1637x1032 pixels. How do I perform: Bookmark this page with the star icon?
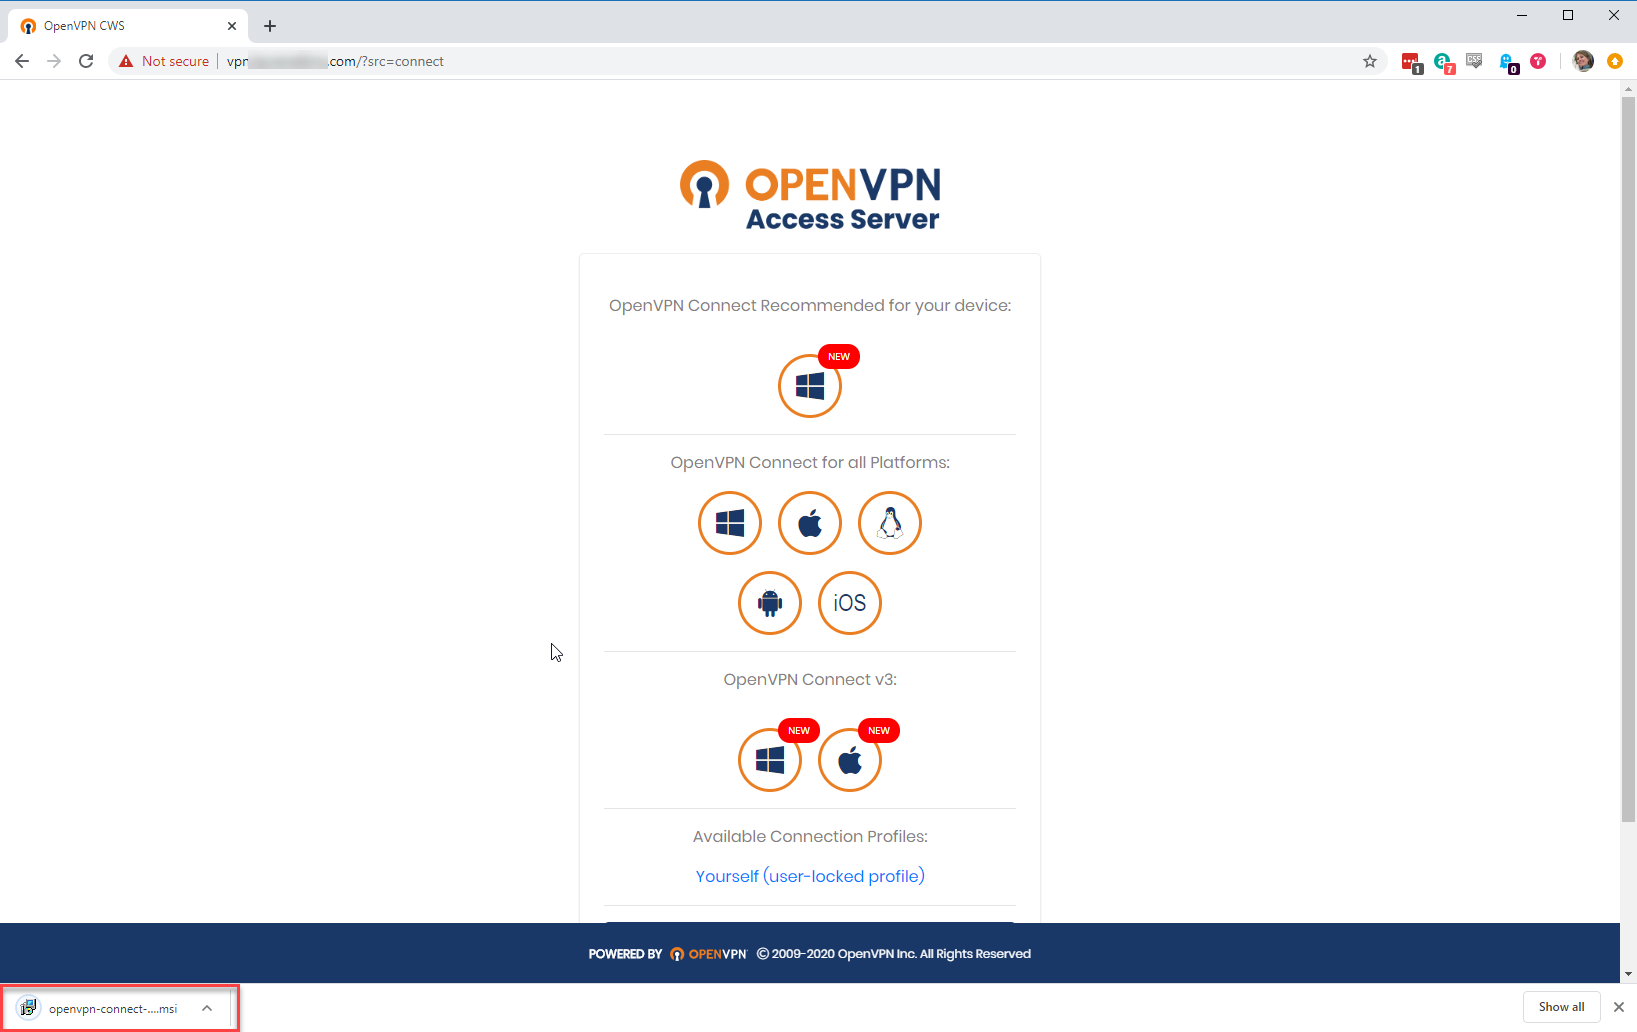click(1369, 61)
